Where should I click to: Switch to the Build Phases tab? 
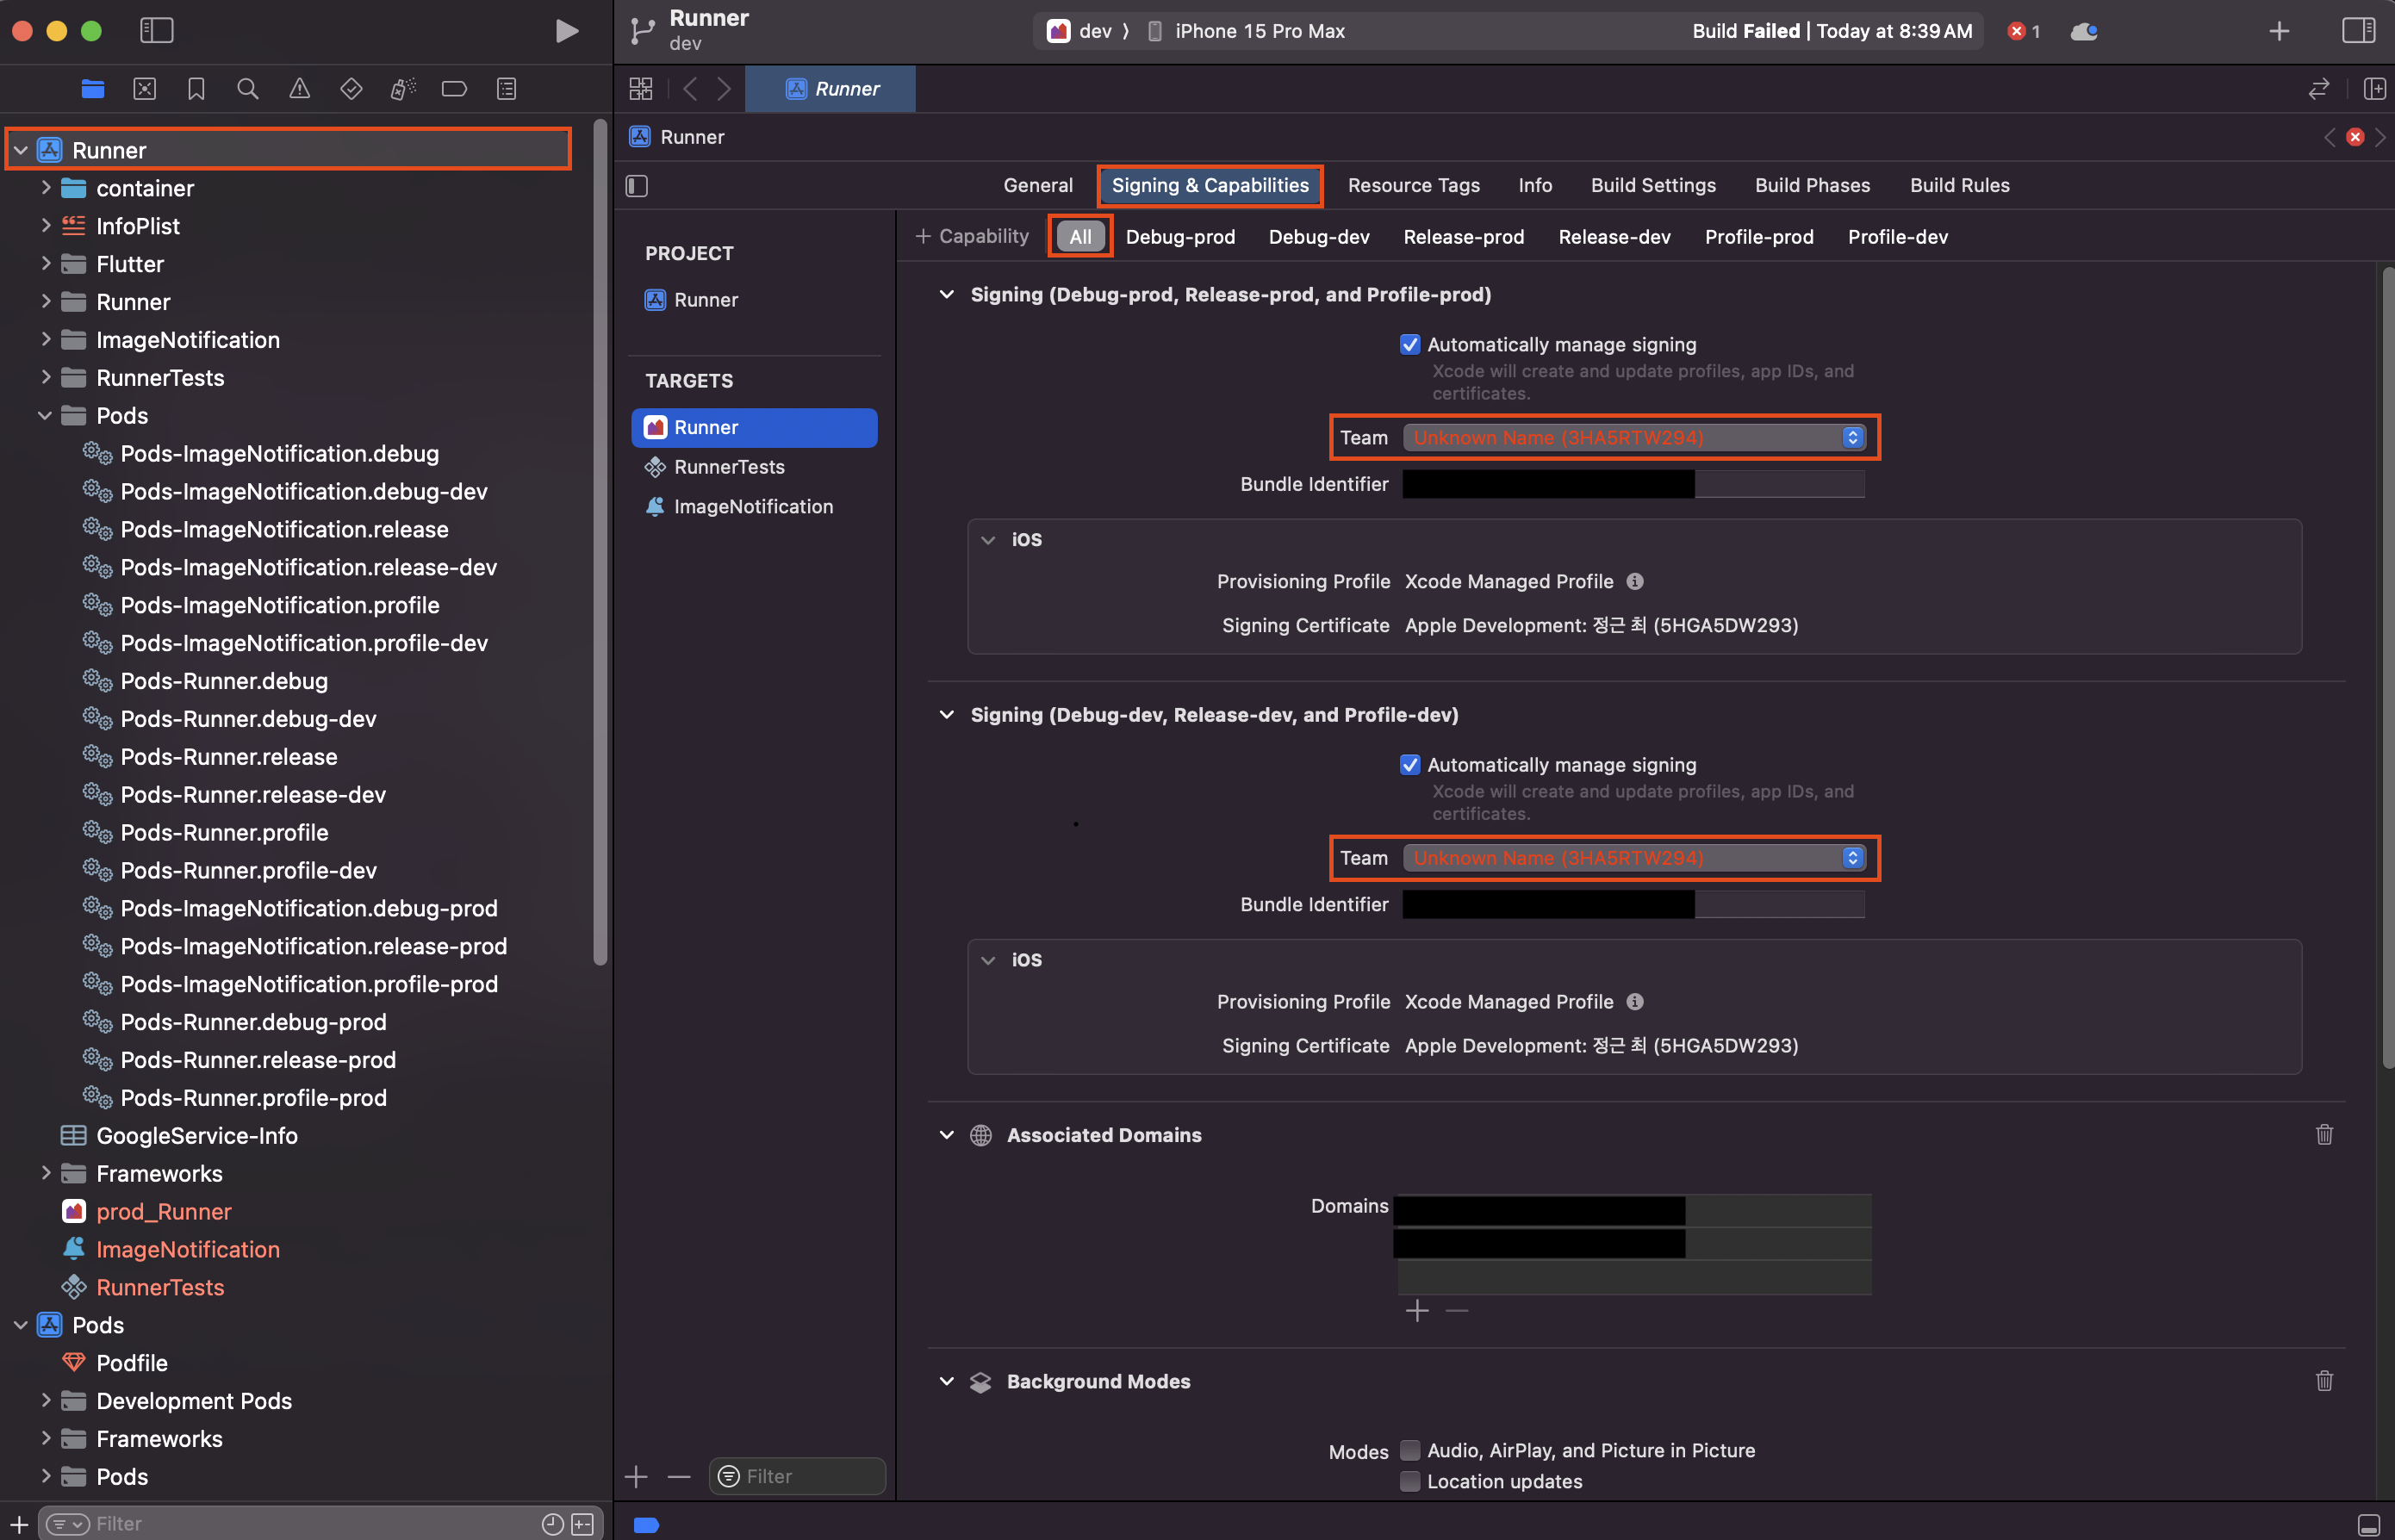[x=1812, y=185]
